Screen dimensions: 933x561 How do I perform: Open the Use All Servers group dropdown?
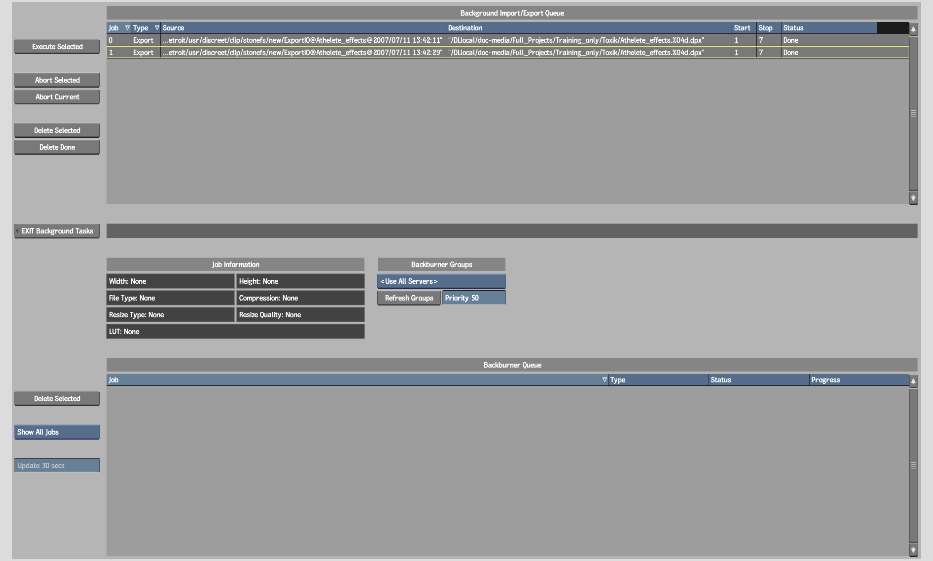[441, 282]
